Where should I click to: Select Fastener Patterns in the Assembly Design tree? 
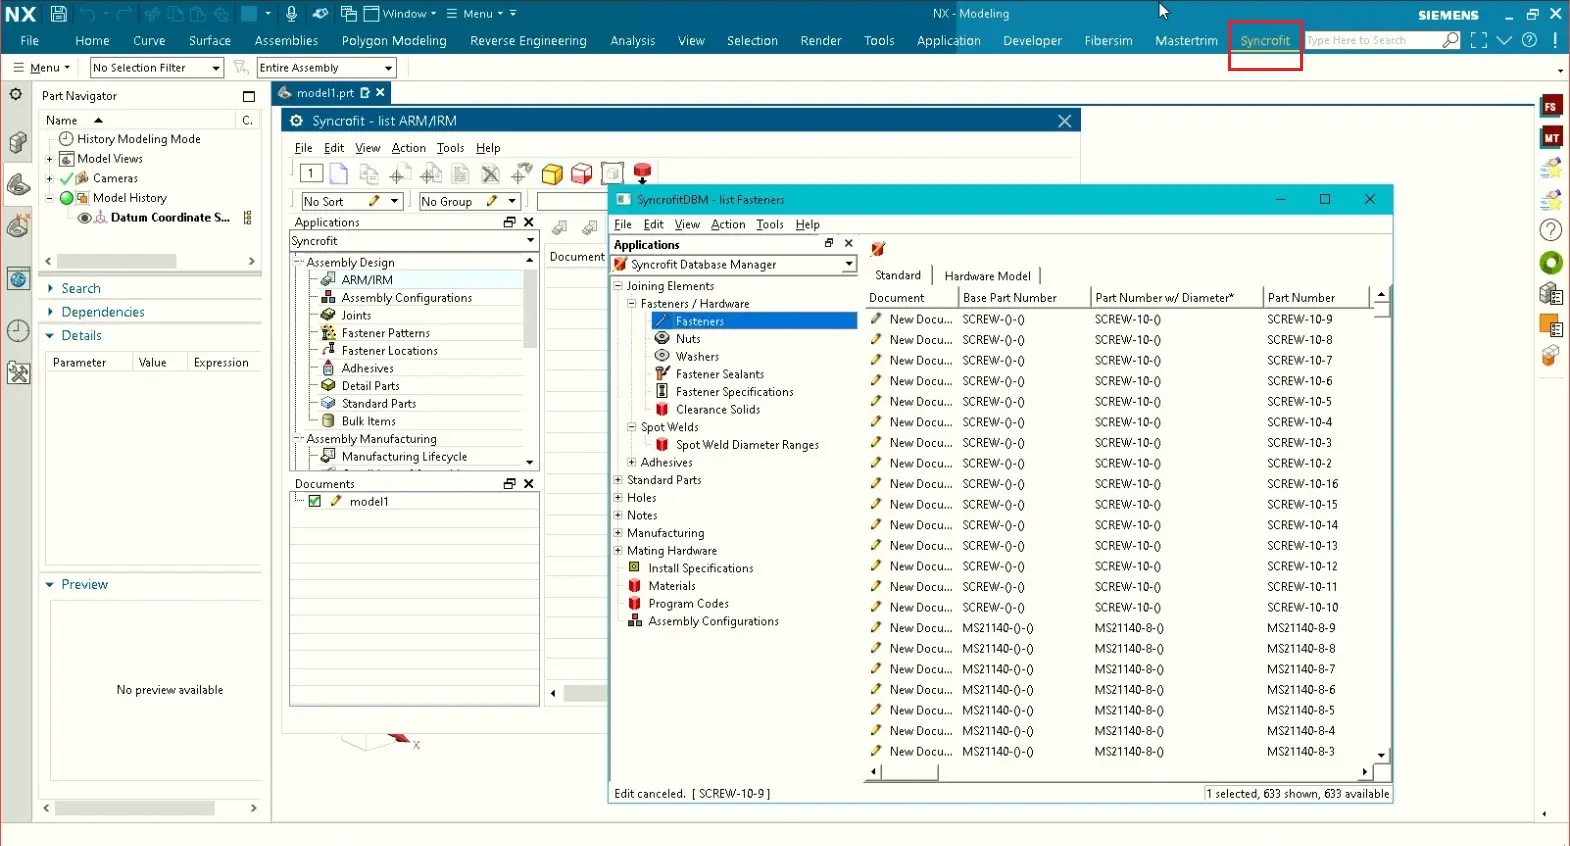click(x=385, y=333)
